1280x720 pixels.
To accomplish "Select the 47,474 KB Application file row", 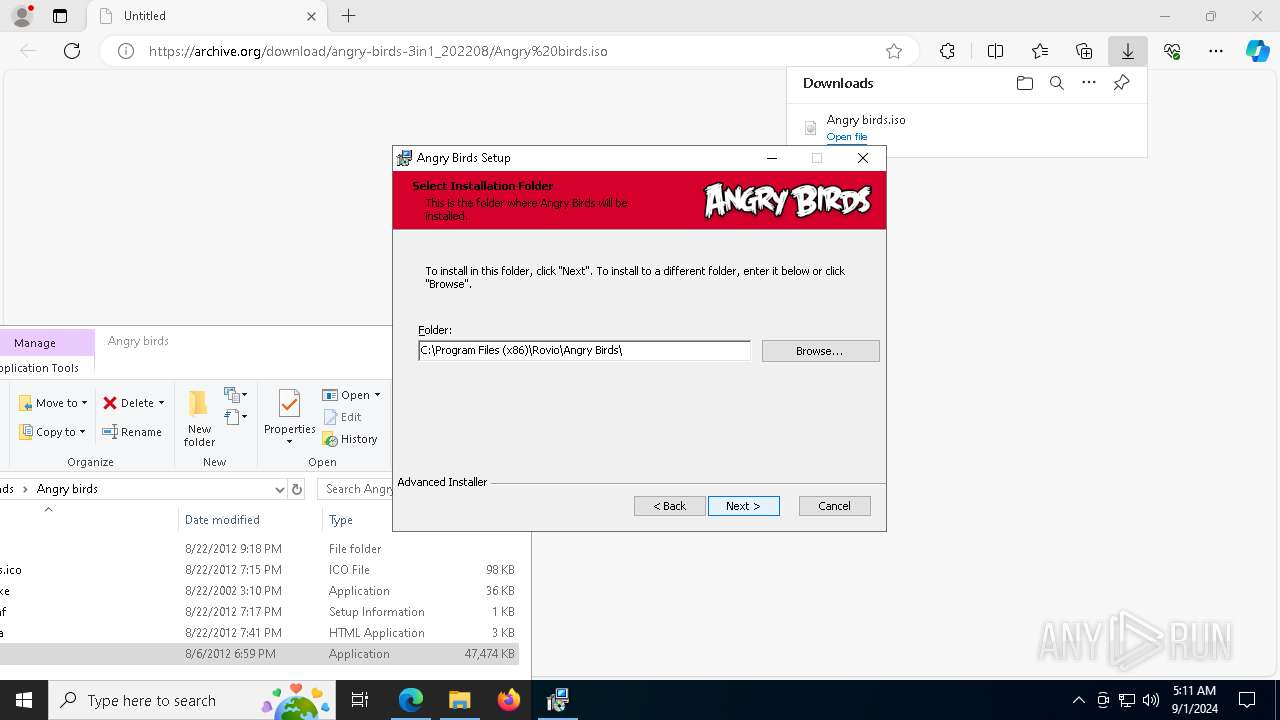I will (x=259, y=654).
